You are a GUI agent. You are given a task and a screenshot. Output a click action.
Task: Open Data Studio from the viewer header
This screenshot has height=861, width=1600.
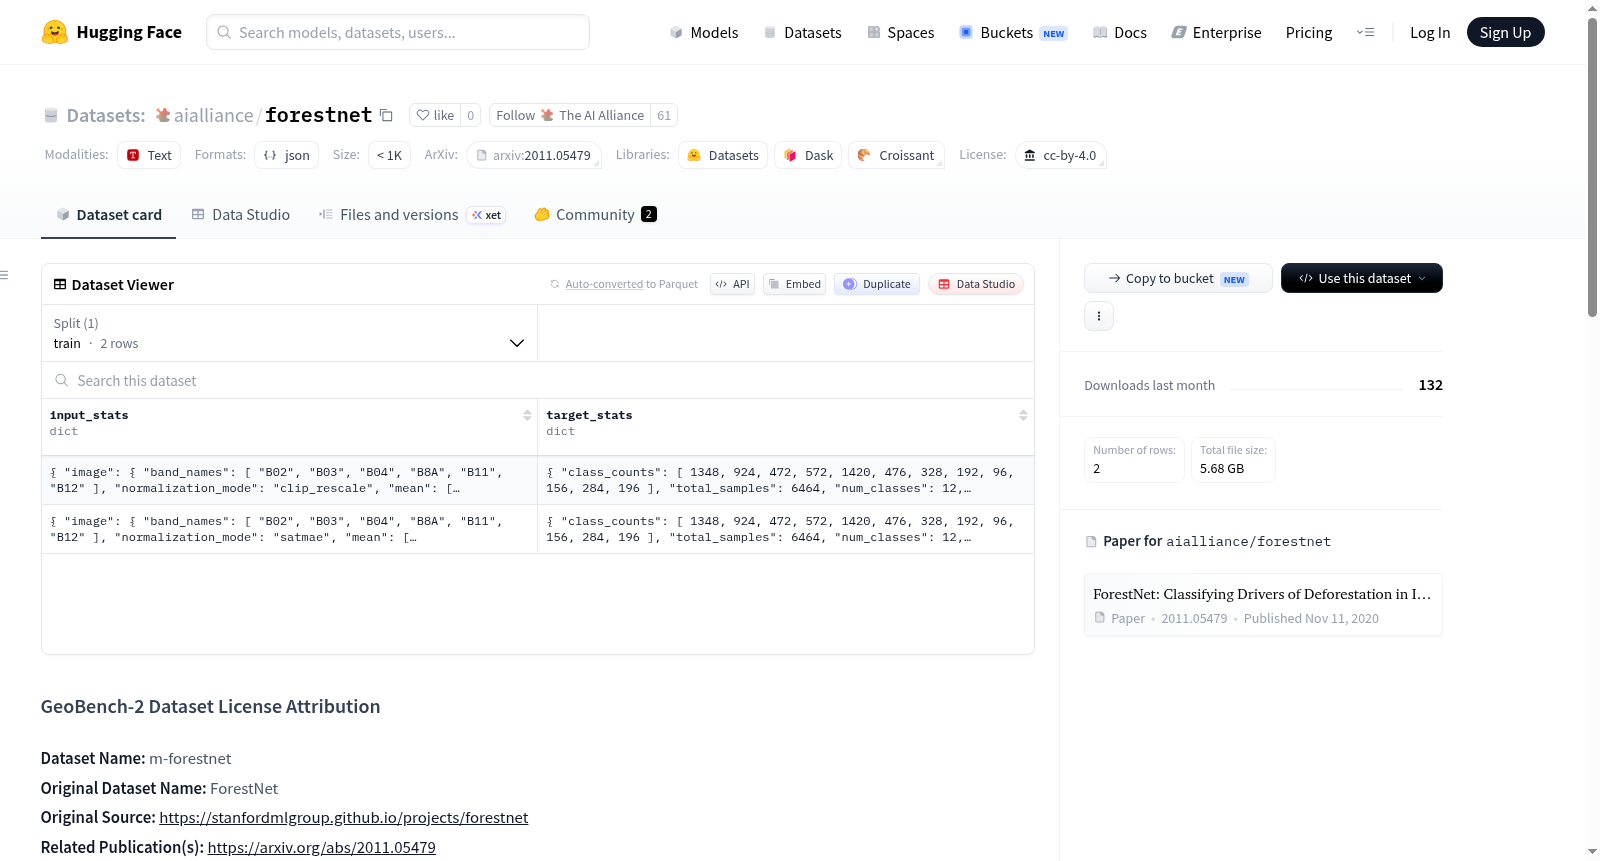(976, 284)
